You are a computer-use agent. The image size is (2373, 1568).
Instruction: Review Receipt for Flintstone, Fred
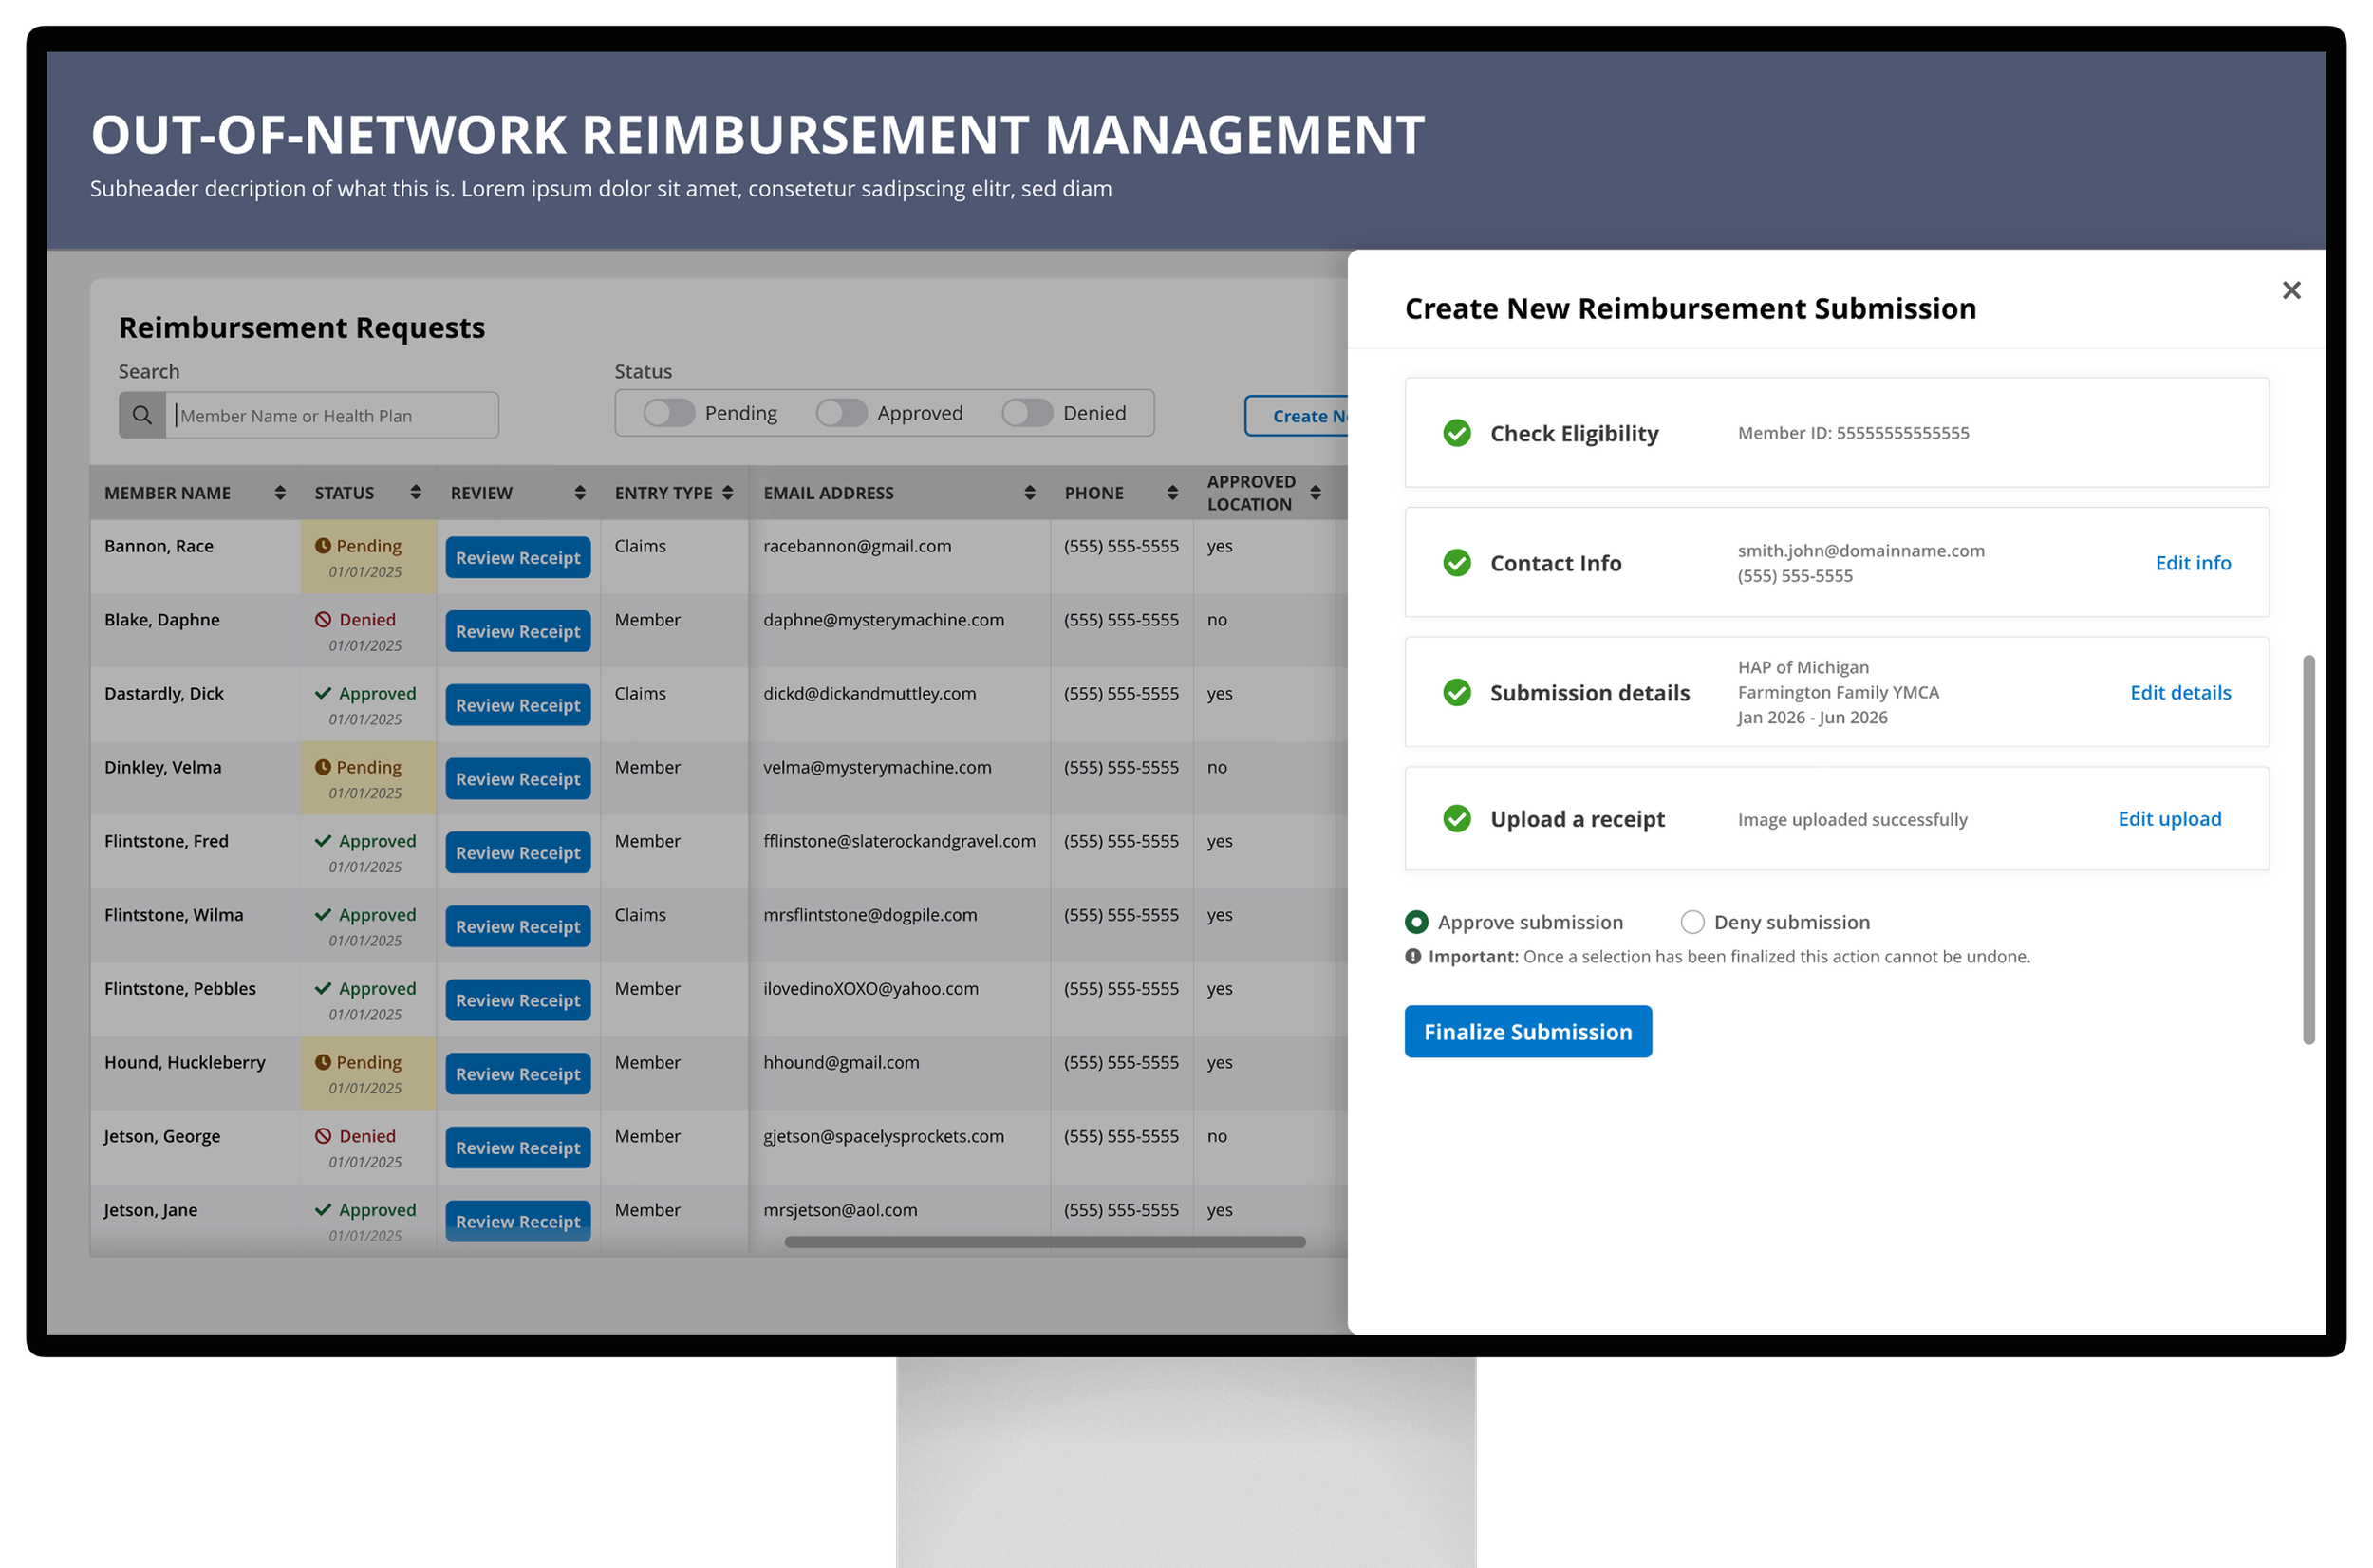tap(518, 853)
